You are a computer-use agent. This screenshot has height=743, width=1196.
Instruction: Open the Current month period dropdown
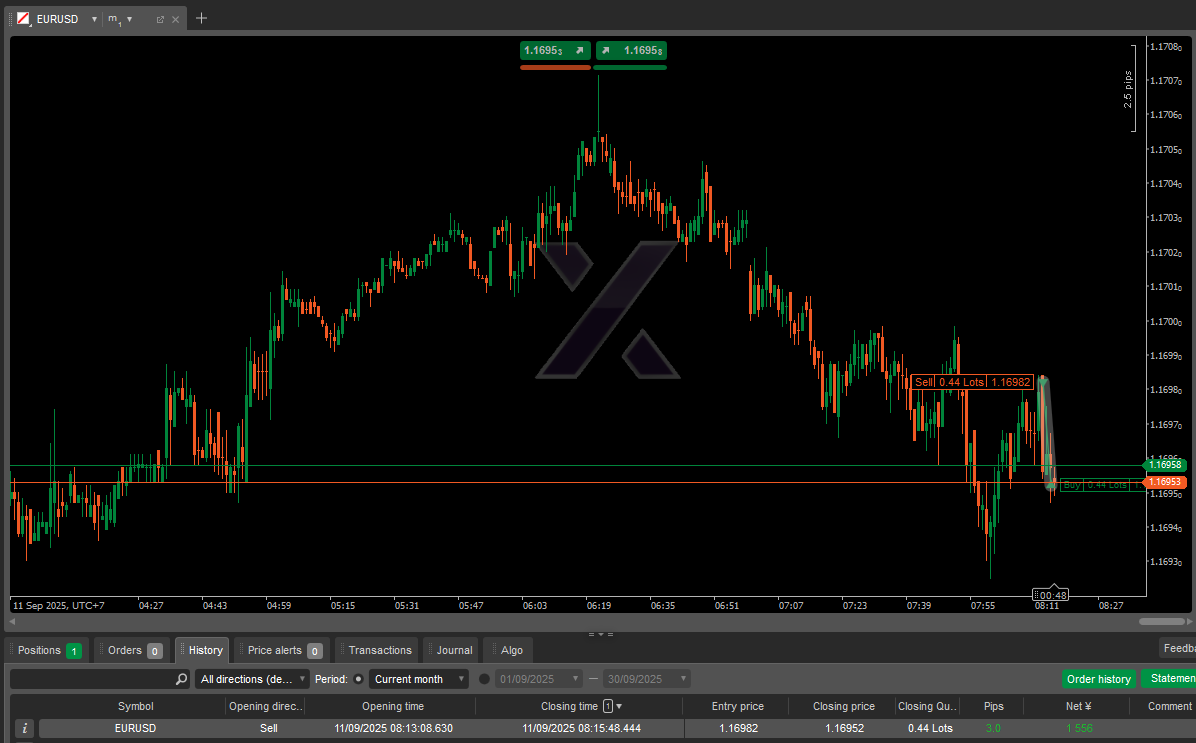pos(418,679)
